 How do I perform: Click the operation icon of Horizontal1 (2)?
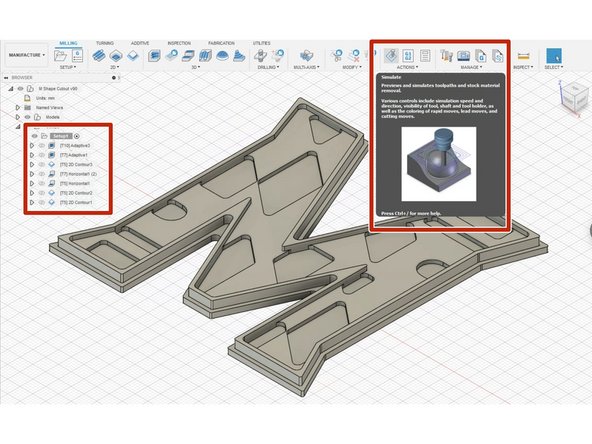[x=52, y=174]
